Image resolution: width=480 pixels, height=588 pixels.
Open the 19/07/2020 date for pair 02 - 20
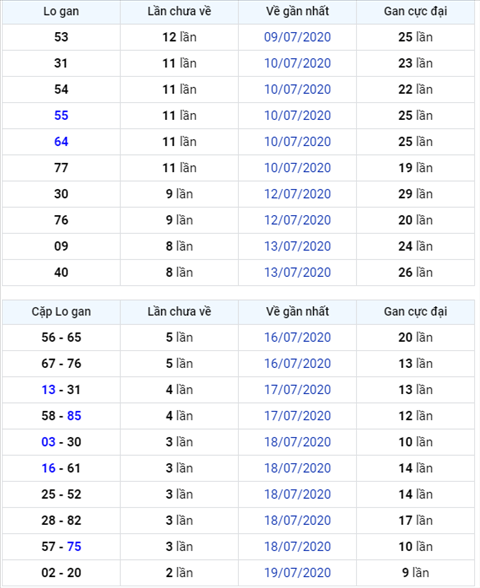[x=297, y=573]
